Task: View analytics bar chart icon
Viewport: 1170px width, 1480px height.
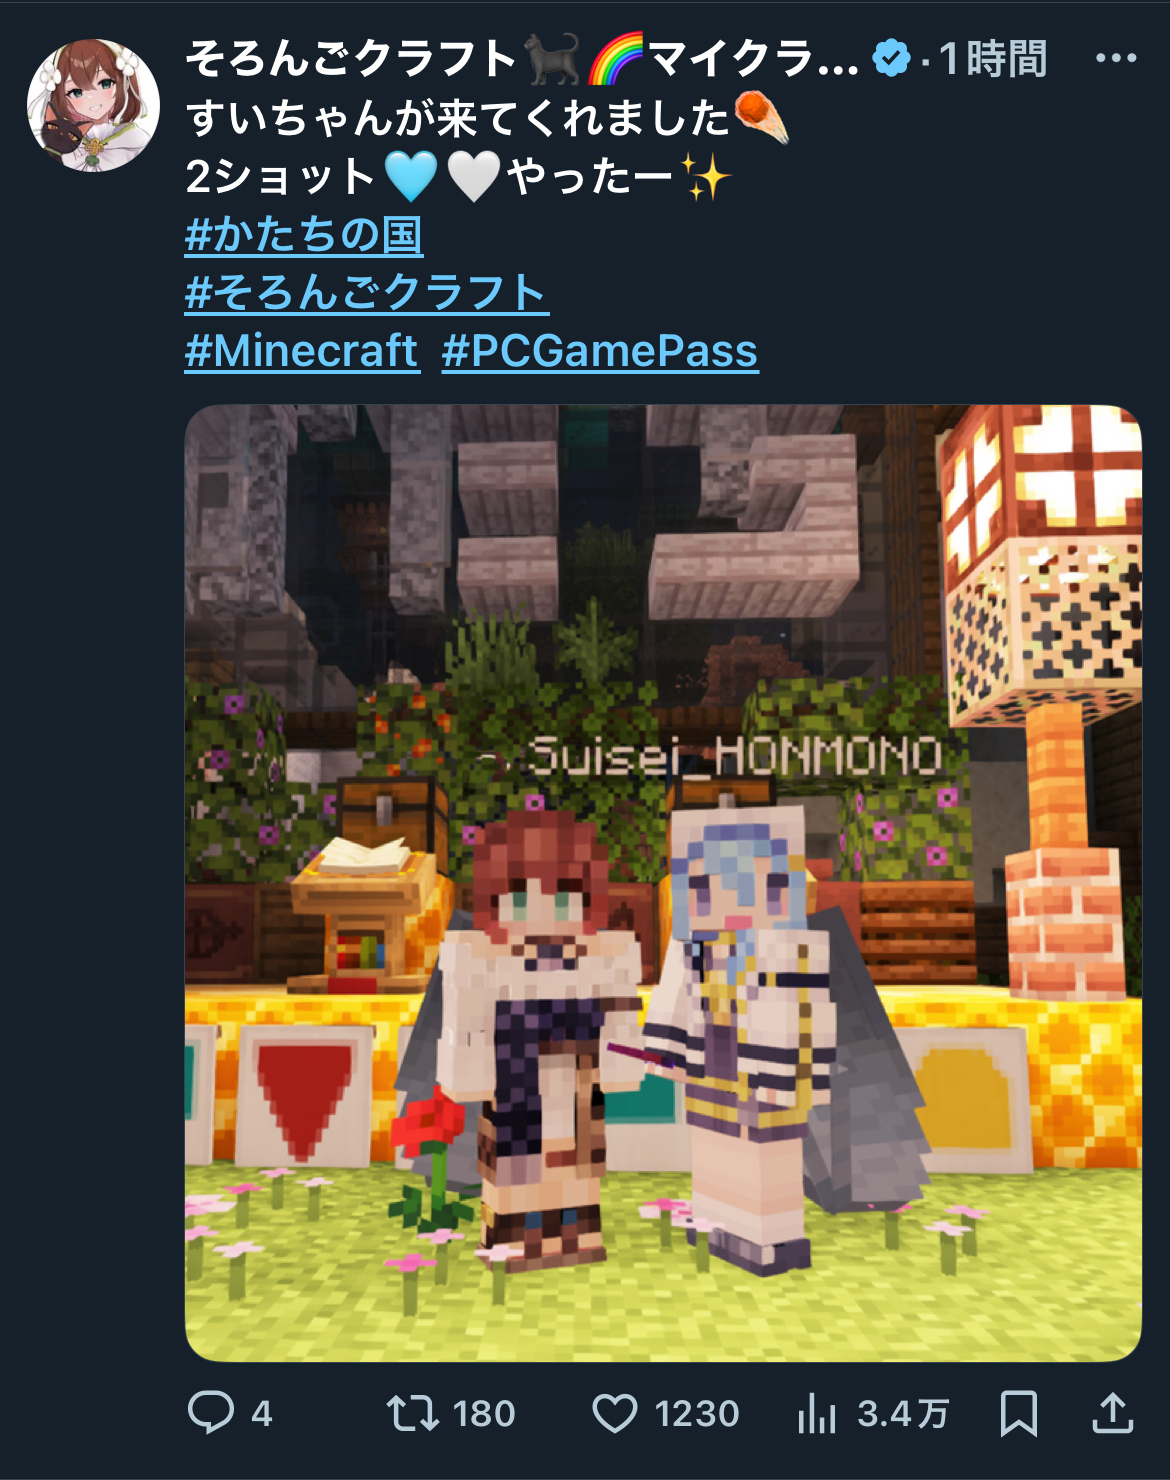Action: point(817,1413)
